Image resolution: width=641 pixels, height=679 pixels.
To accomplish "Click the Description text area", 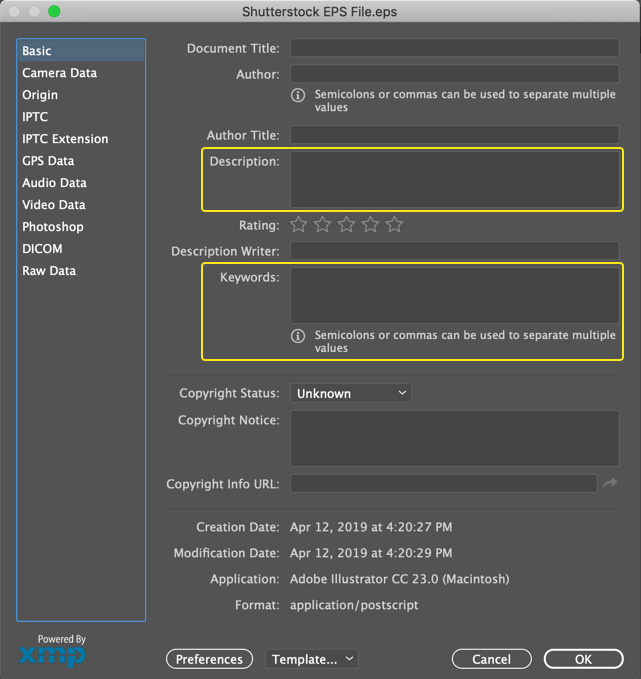I will point(455,179).
